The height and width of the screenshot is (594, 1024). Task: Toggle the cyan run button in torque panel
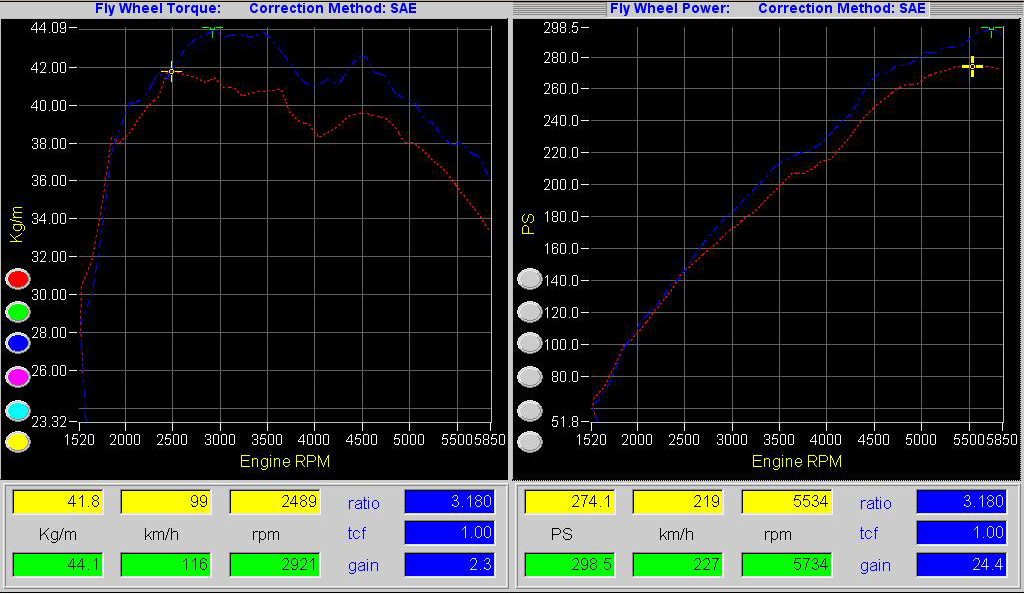point(18,411)
